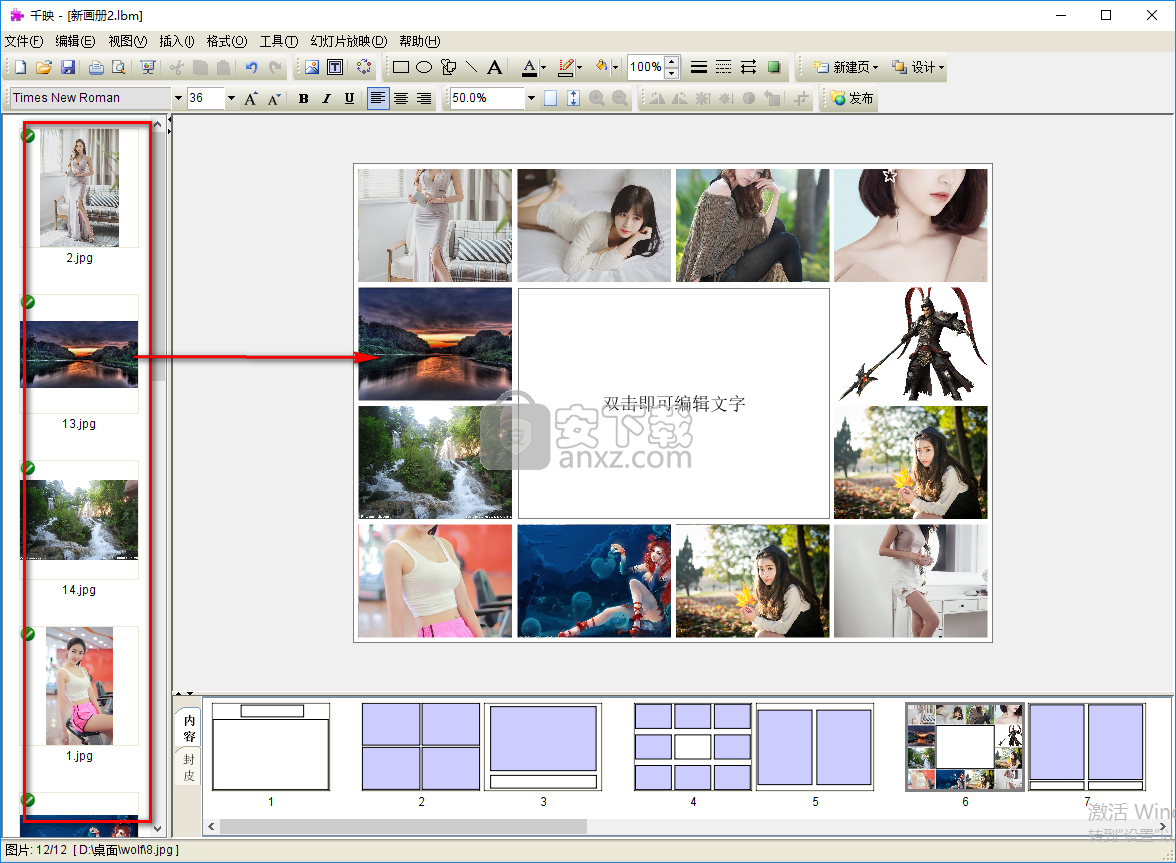Select the Rectangle shape tool
This screenshot has width=1176, height=863.
pyautogui.click(x=400, y=67)
